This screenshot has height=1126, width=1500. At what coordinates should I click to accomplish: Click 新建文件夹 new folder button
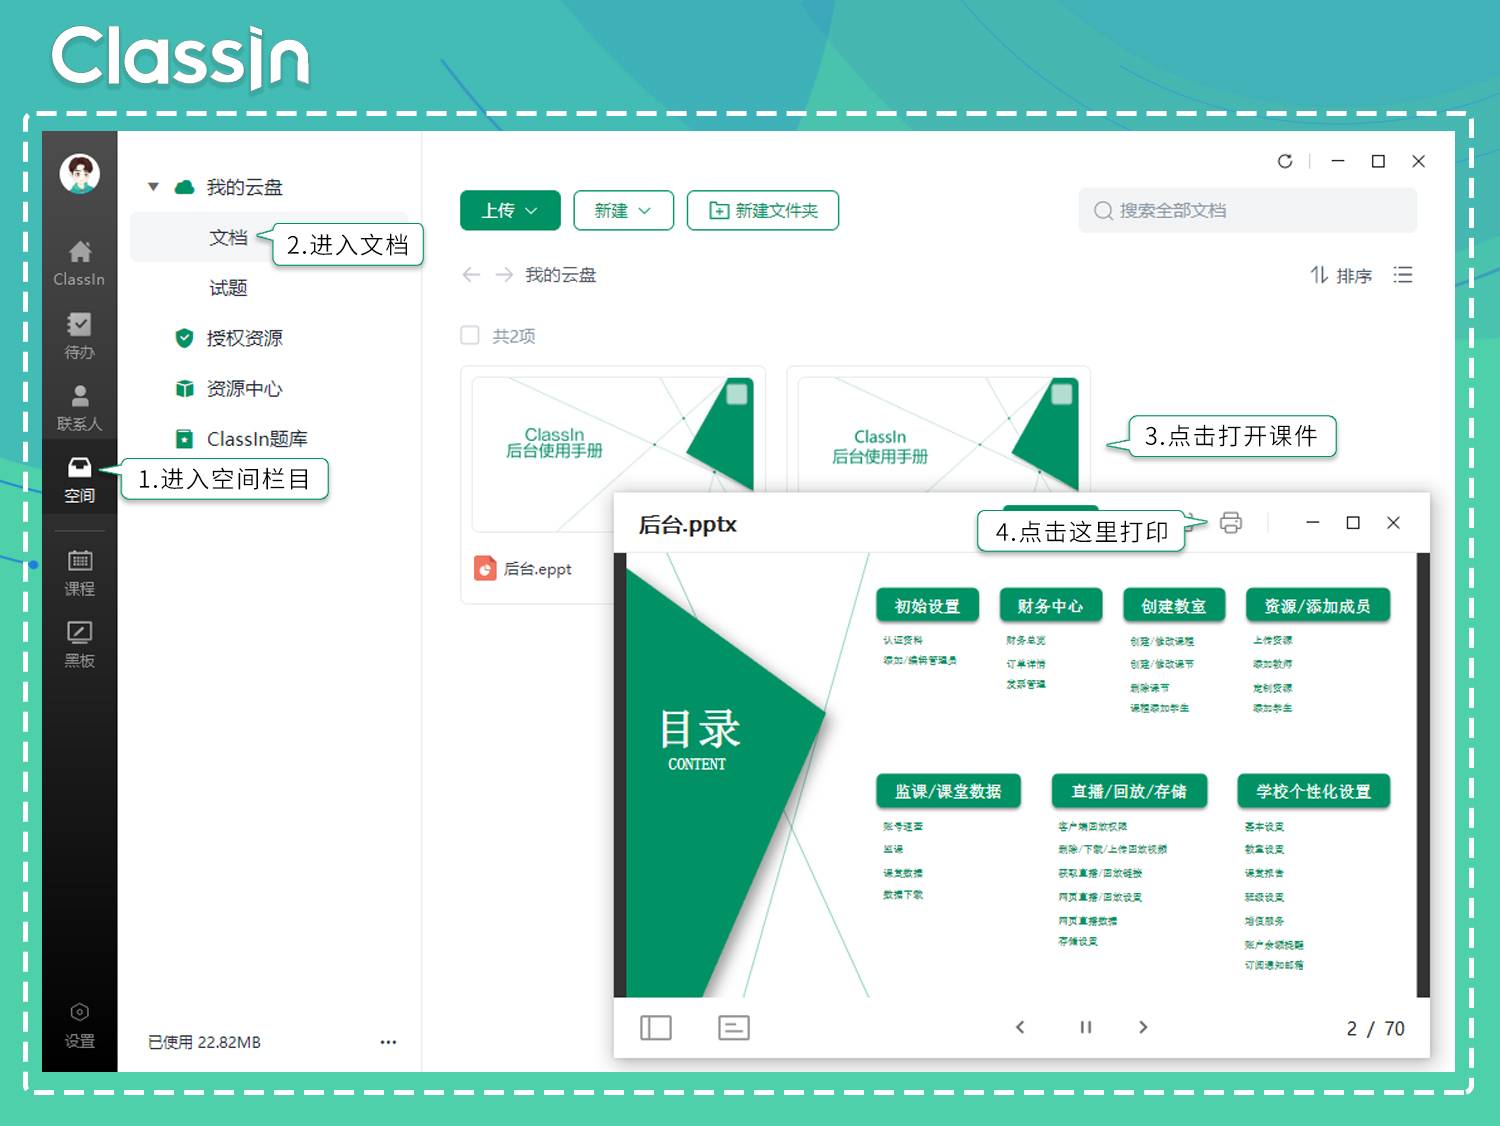point(763,210)
